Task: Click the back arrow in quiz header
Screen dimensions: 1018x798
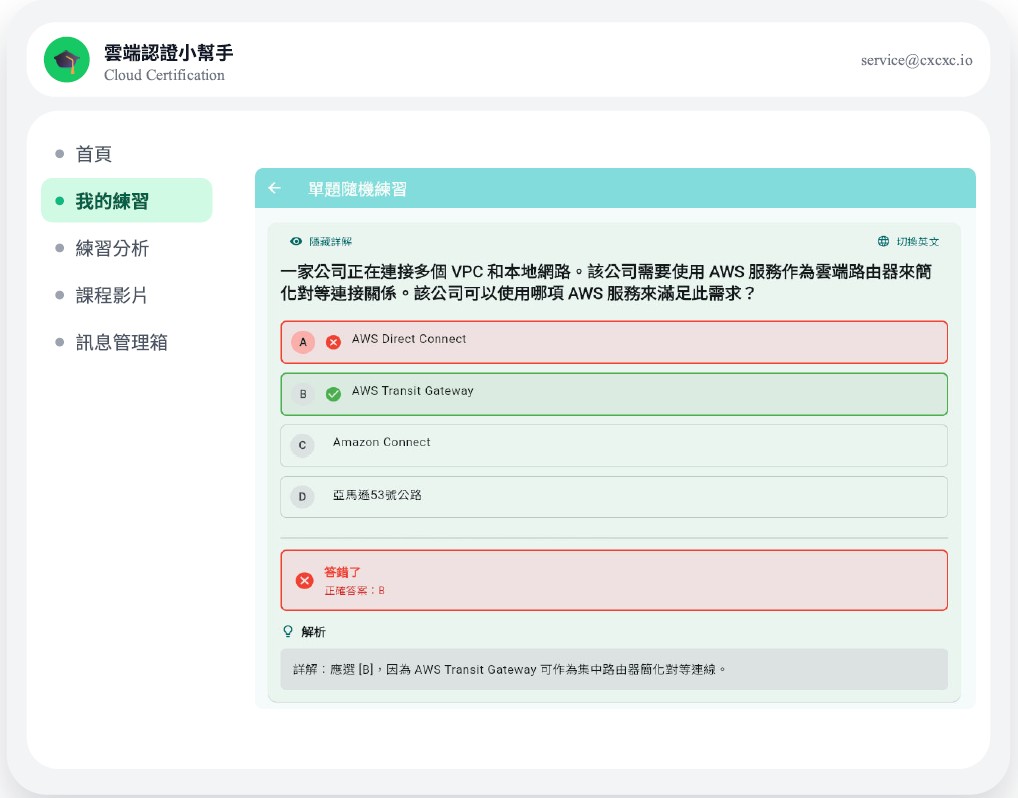Action: coord(275,188)
